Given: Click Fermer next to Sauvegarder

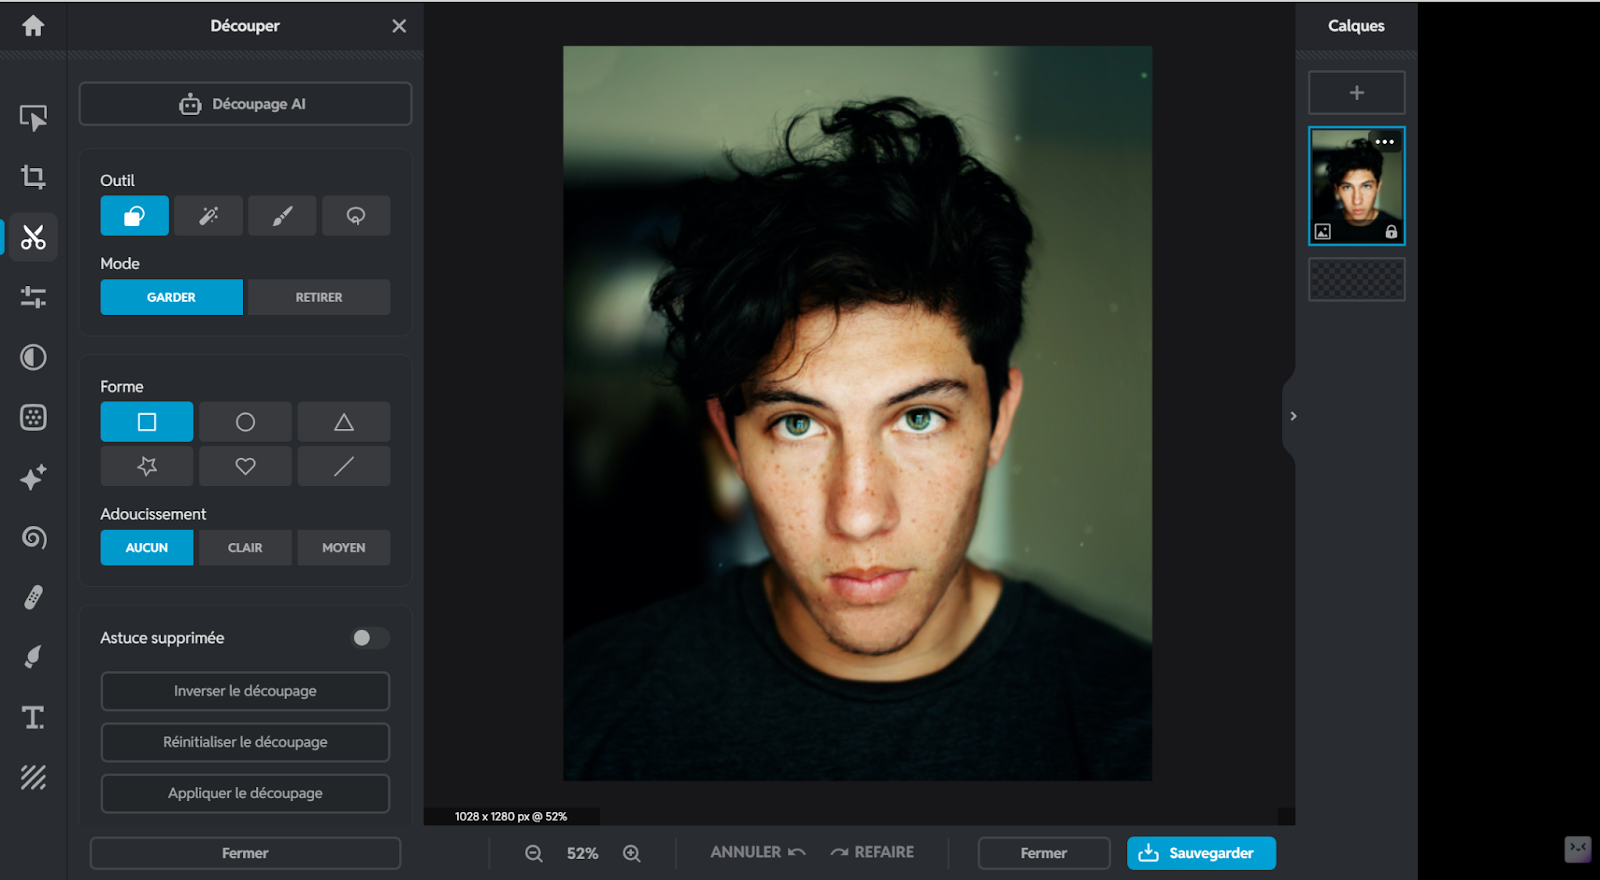Looking at the screenshot, I should (x=1044, y=853).
